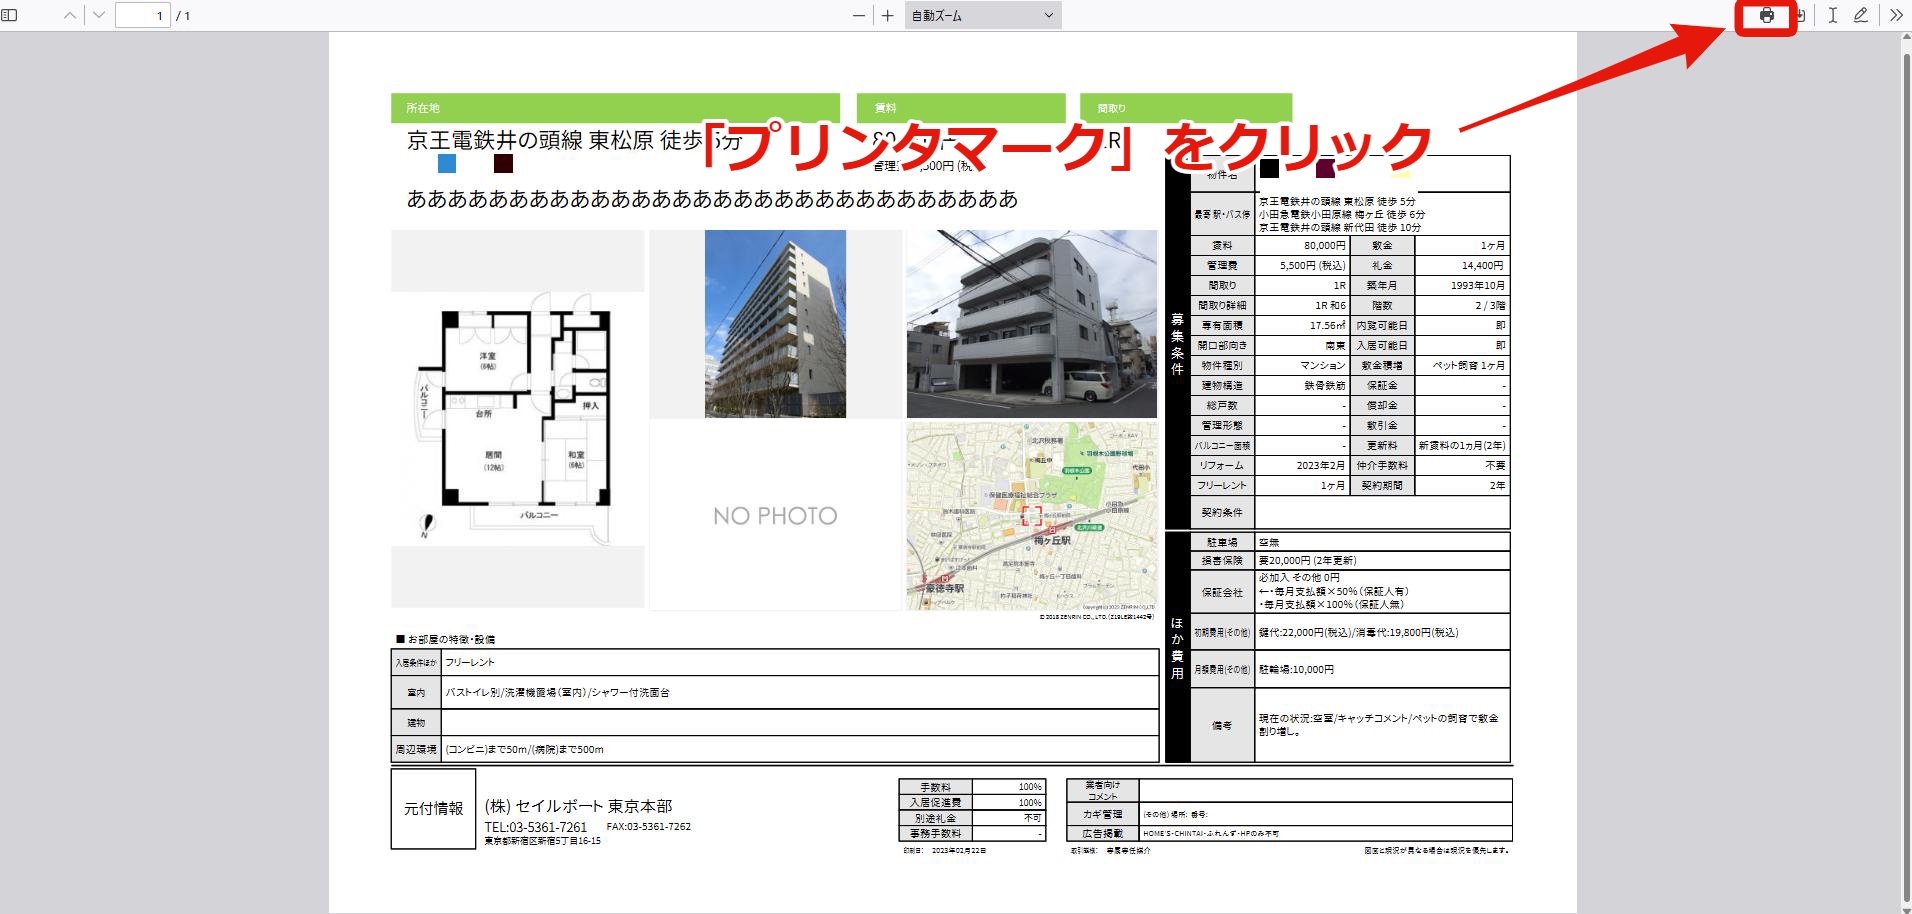Screen dimensions: 1912x914
Task: Click the 駐輪場:10,000円 monthly cost text
Action: point(1296,669)
